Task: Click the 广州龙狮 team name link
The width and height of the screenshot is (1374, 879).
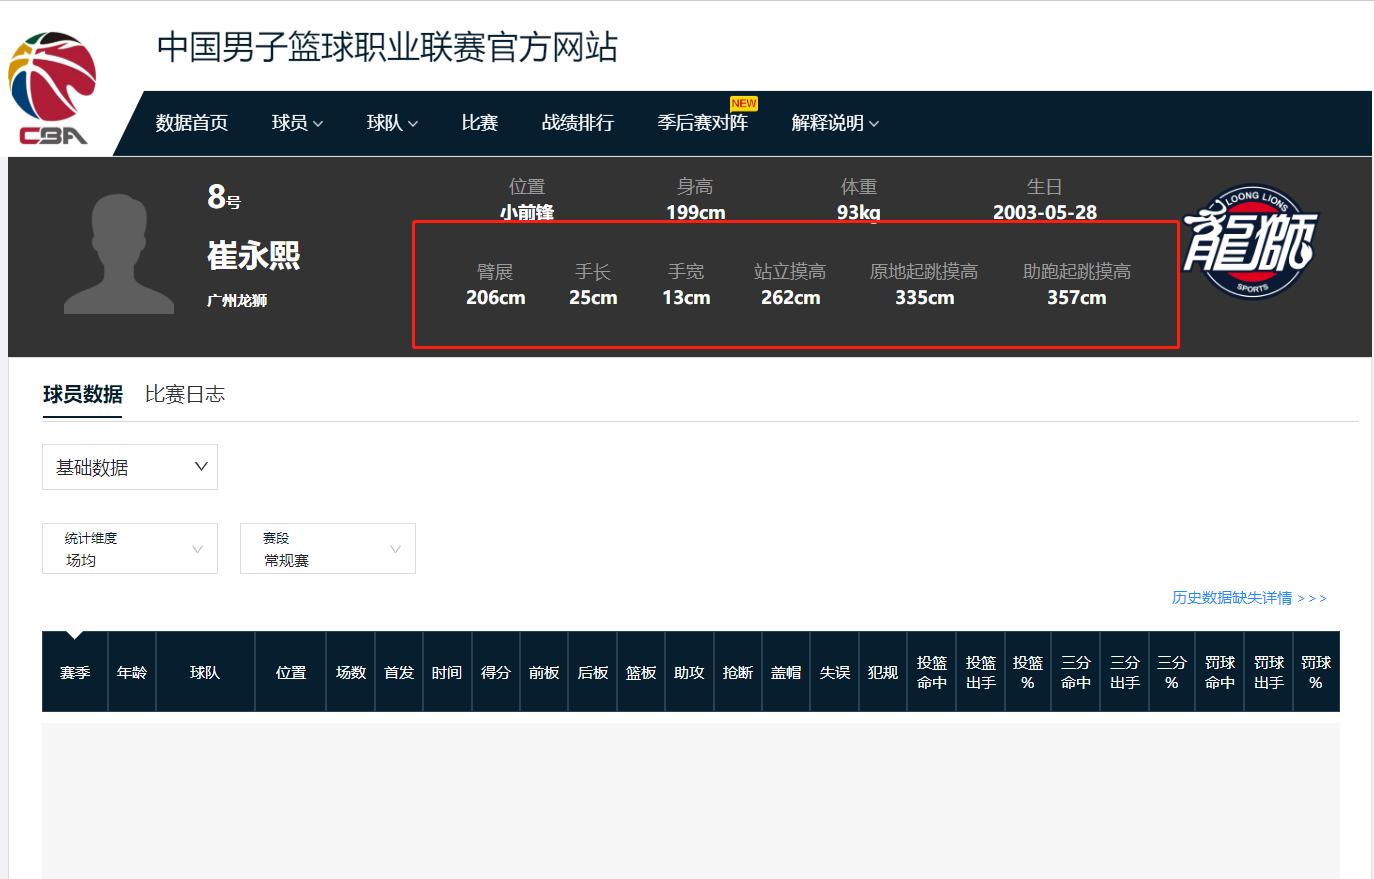Action: click(237, 301)
